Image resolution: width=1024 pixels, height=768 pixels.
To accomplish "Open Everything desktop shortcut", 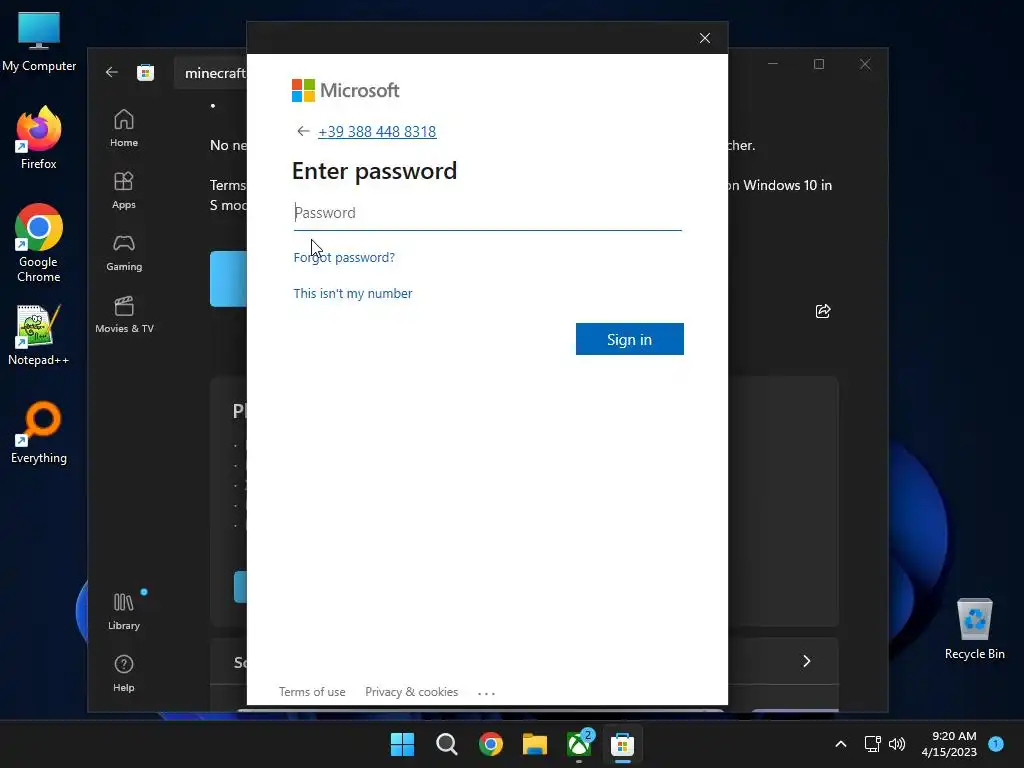I will point(39,432).
